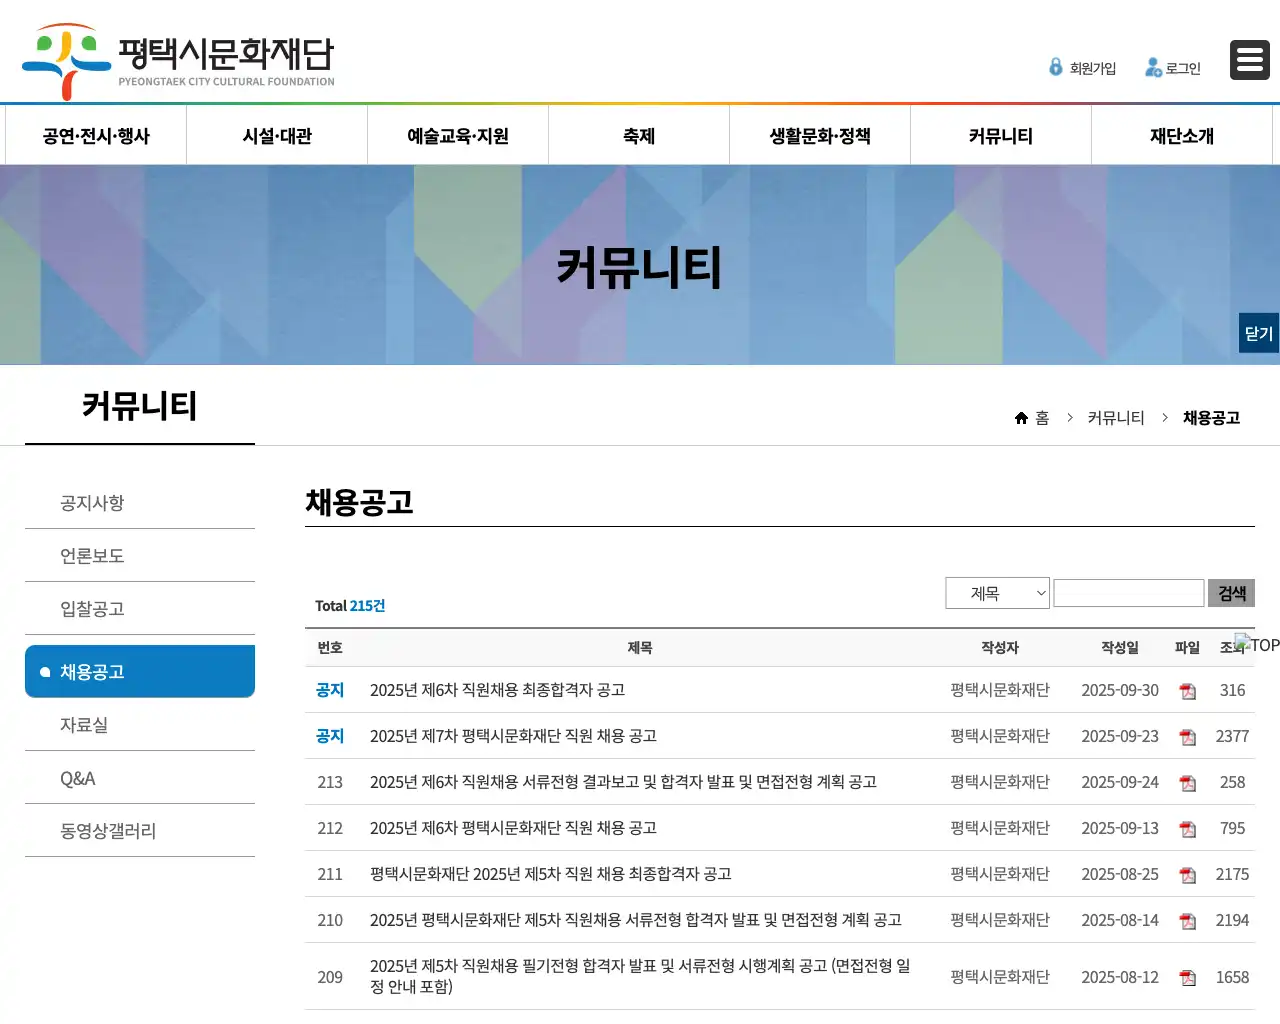Open the 커뮤니티 main navigation menu
This screenshot has width=1280, height=1024.
[x=1000, y=136]
